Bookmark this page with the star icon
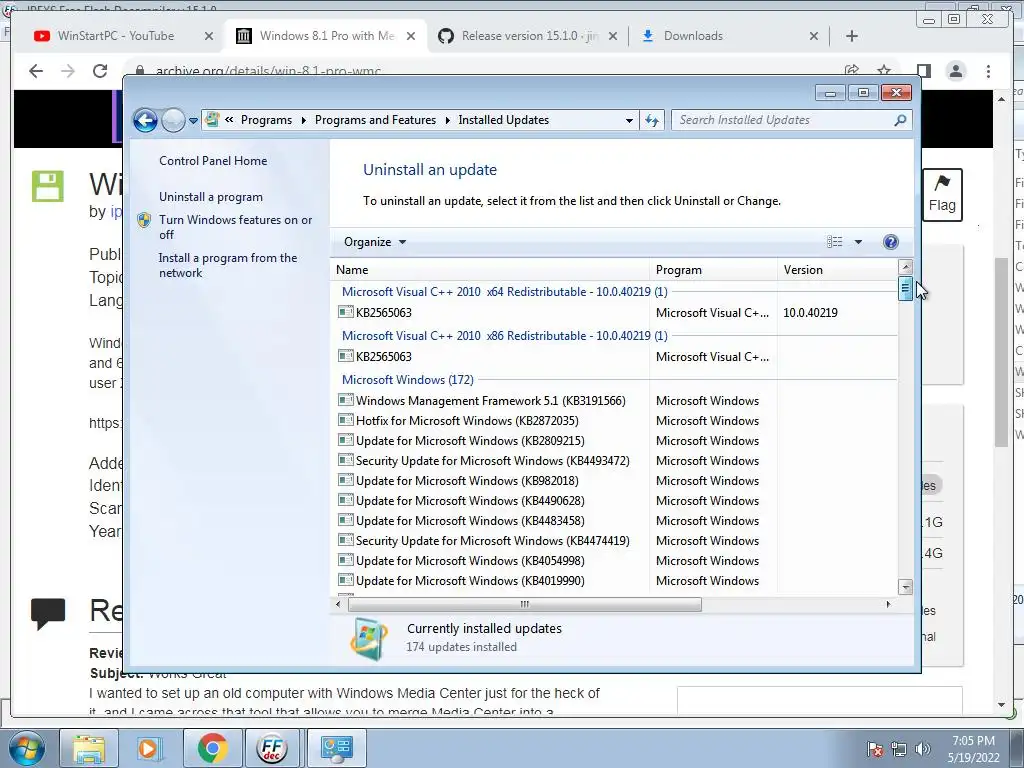The image size is (1024, 768). coord(884,71)
